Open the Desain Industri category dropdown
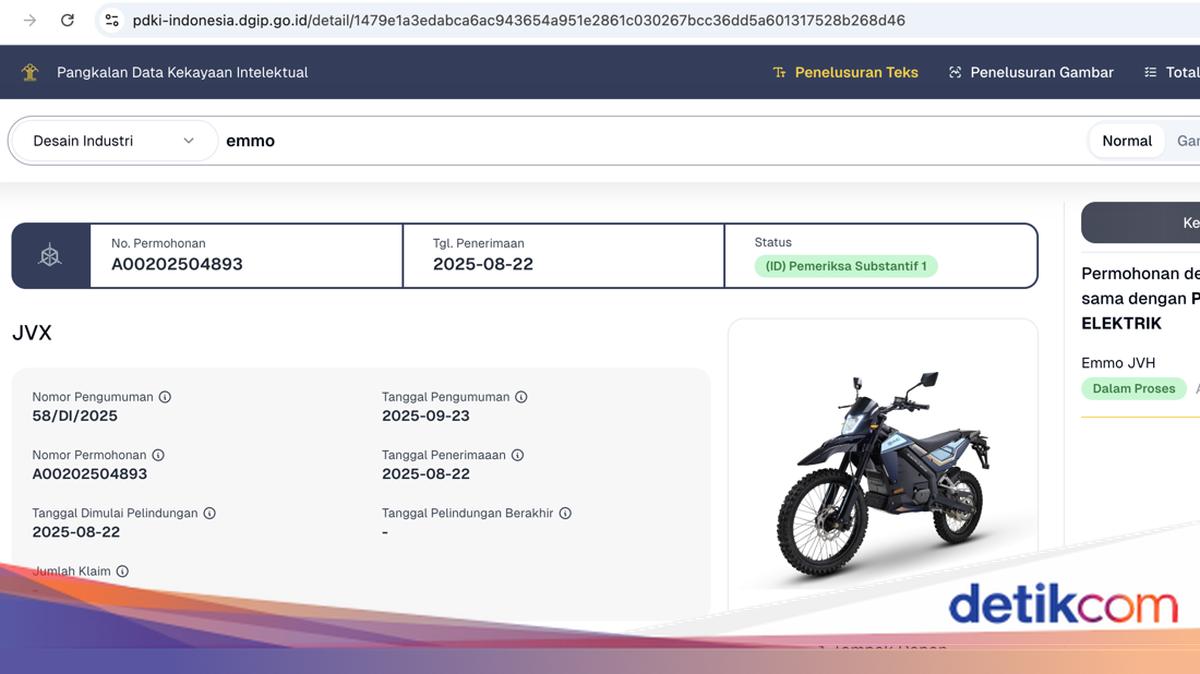This screenshot has height=674, width=1200. coord(112,140)
